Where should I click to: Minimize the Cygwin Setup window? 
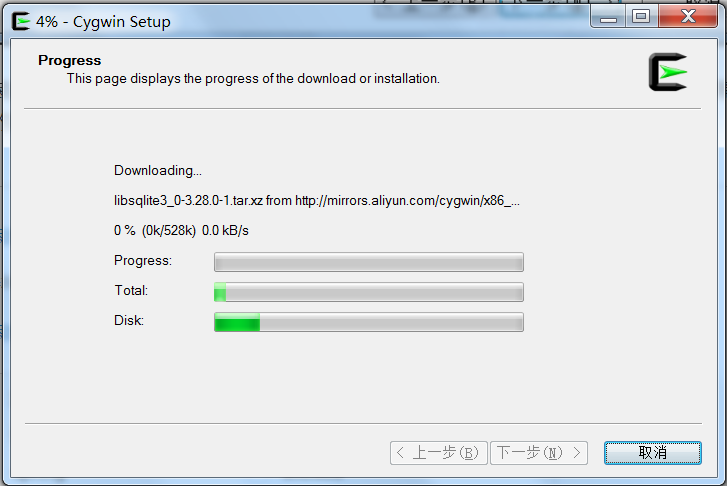(608, 18)
